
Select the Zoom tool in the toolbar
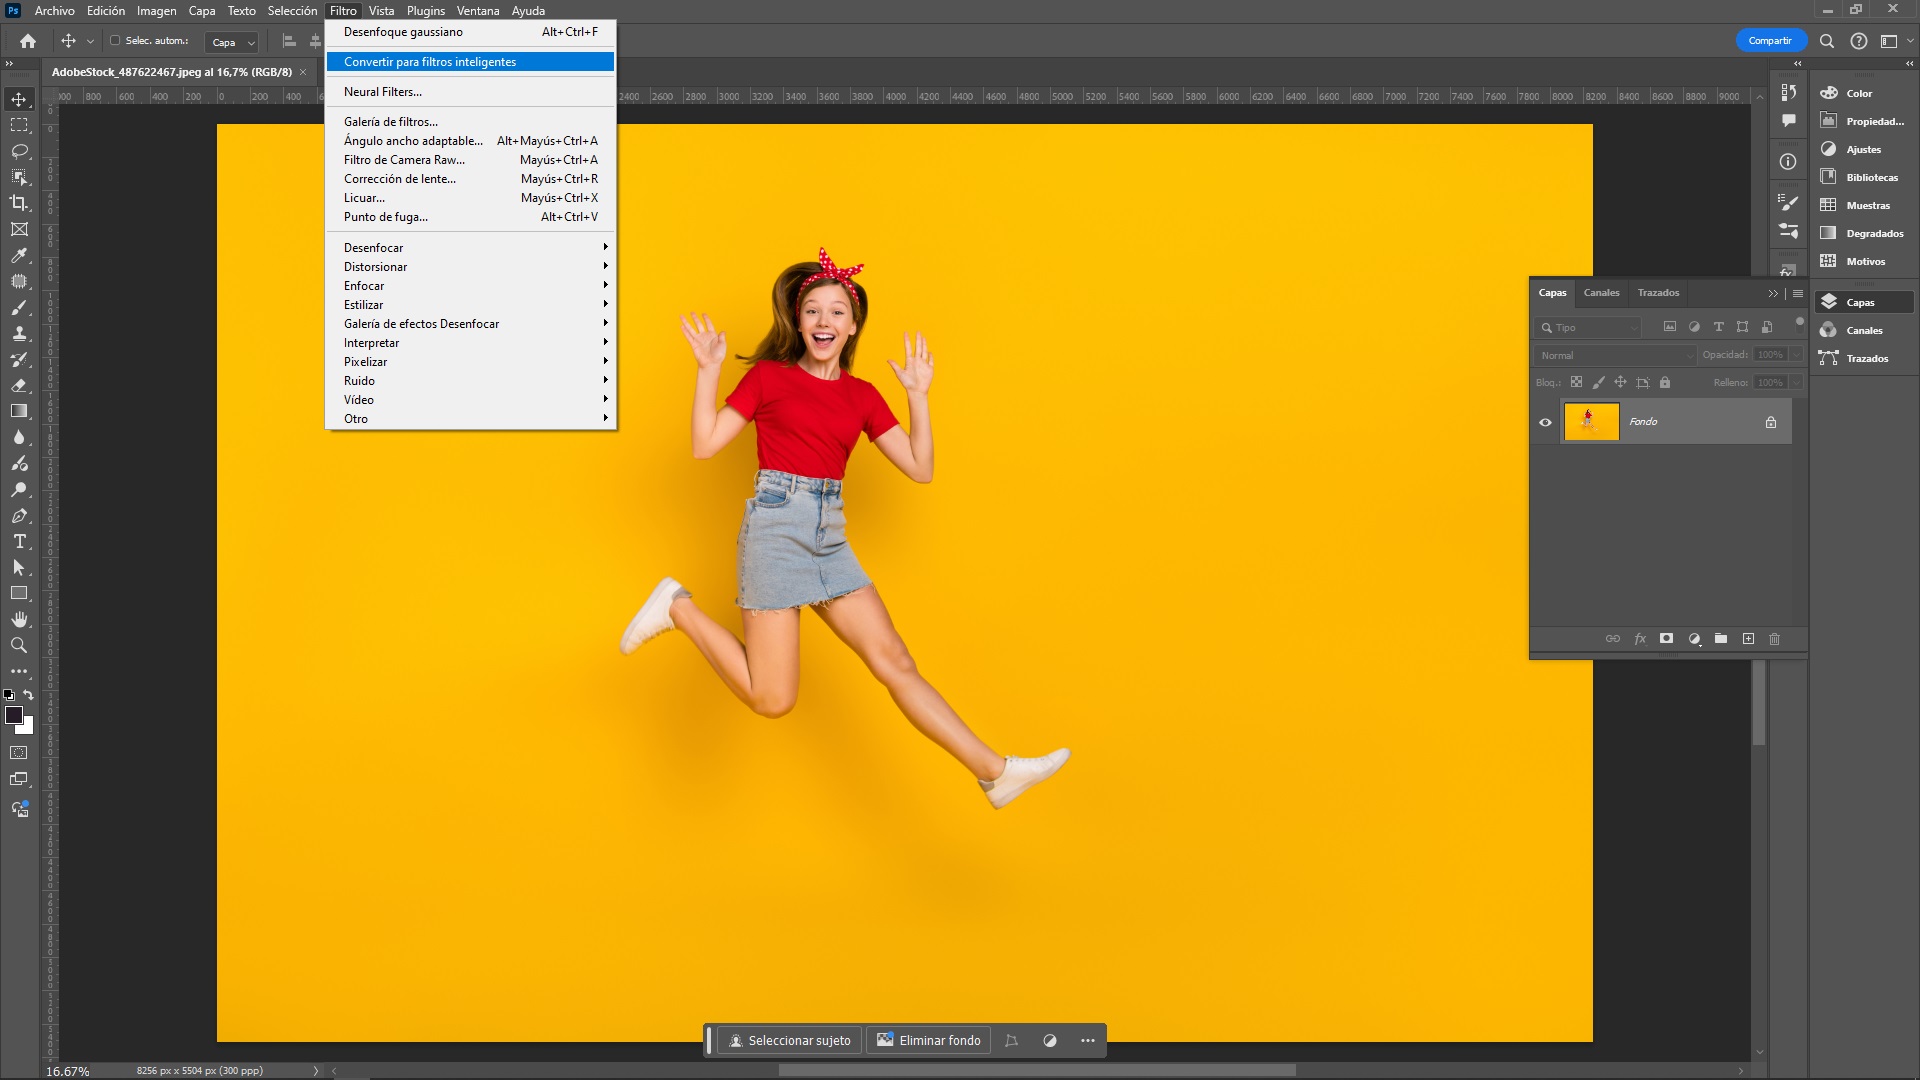coord(19,646)
